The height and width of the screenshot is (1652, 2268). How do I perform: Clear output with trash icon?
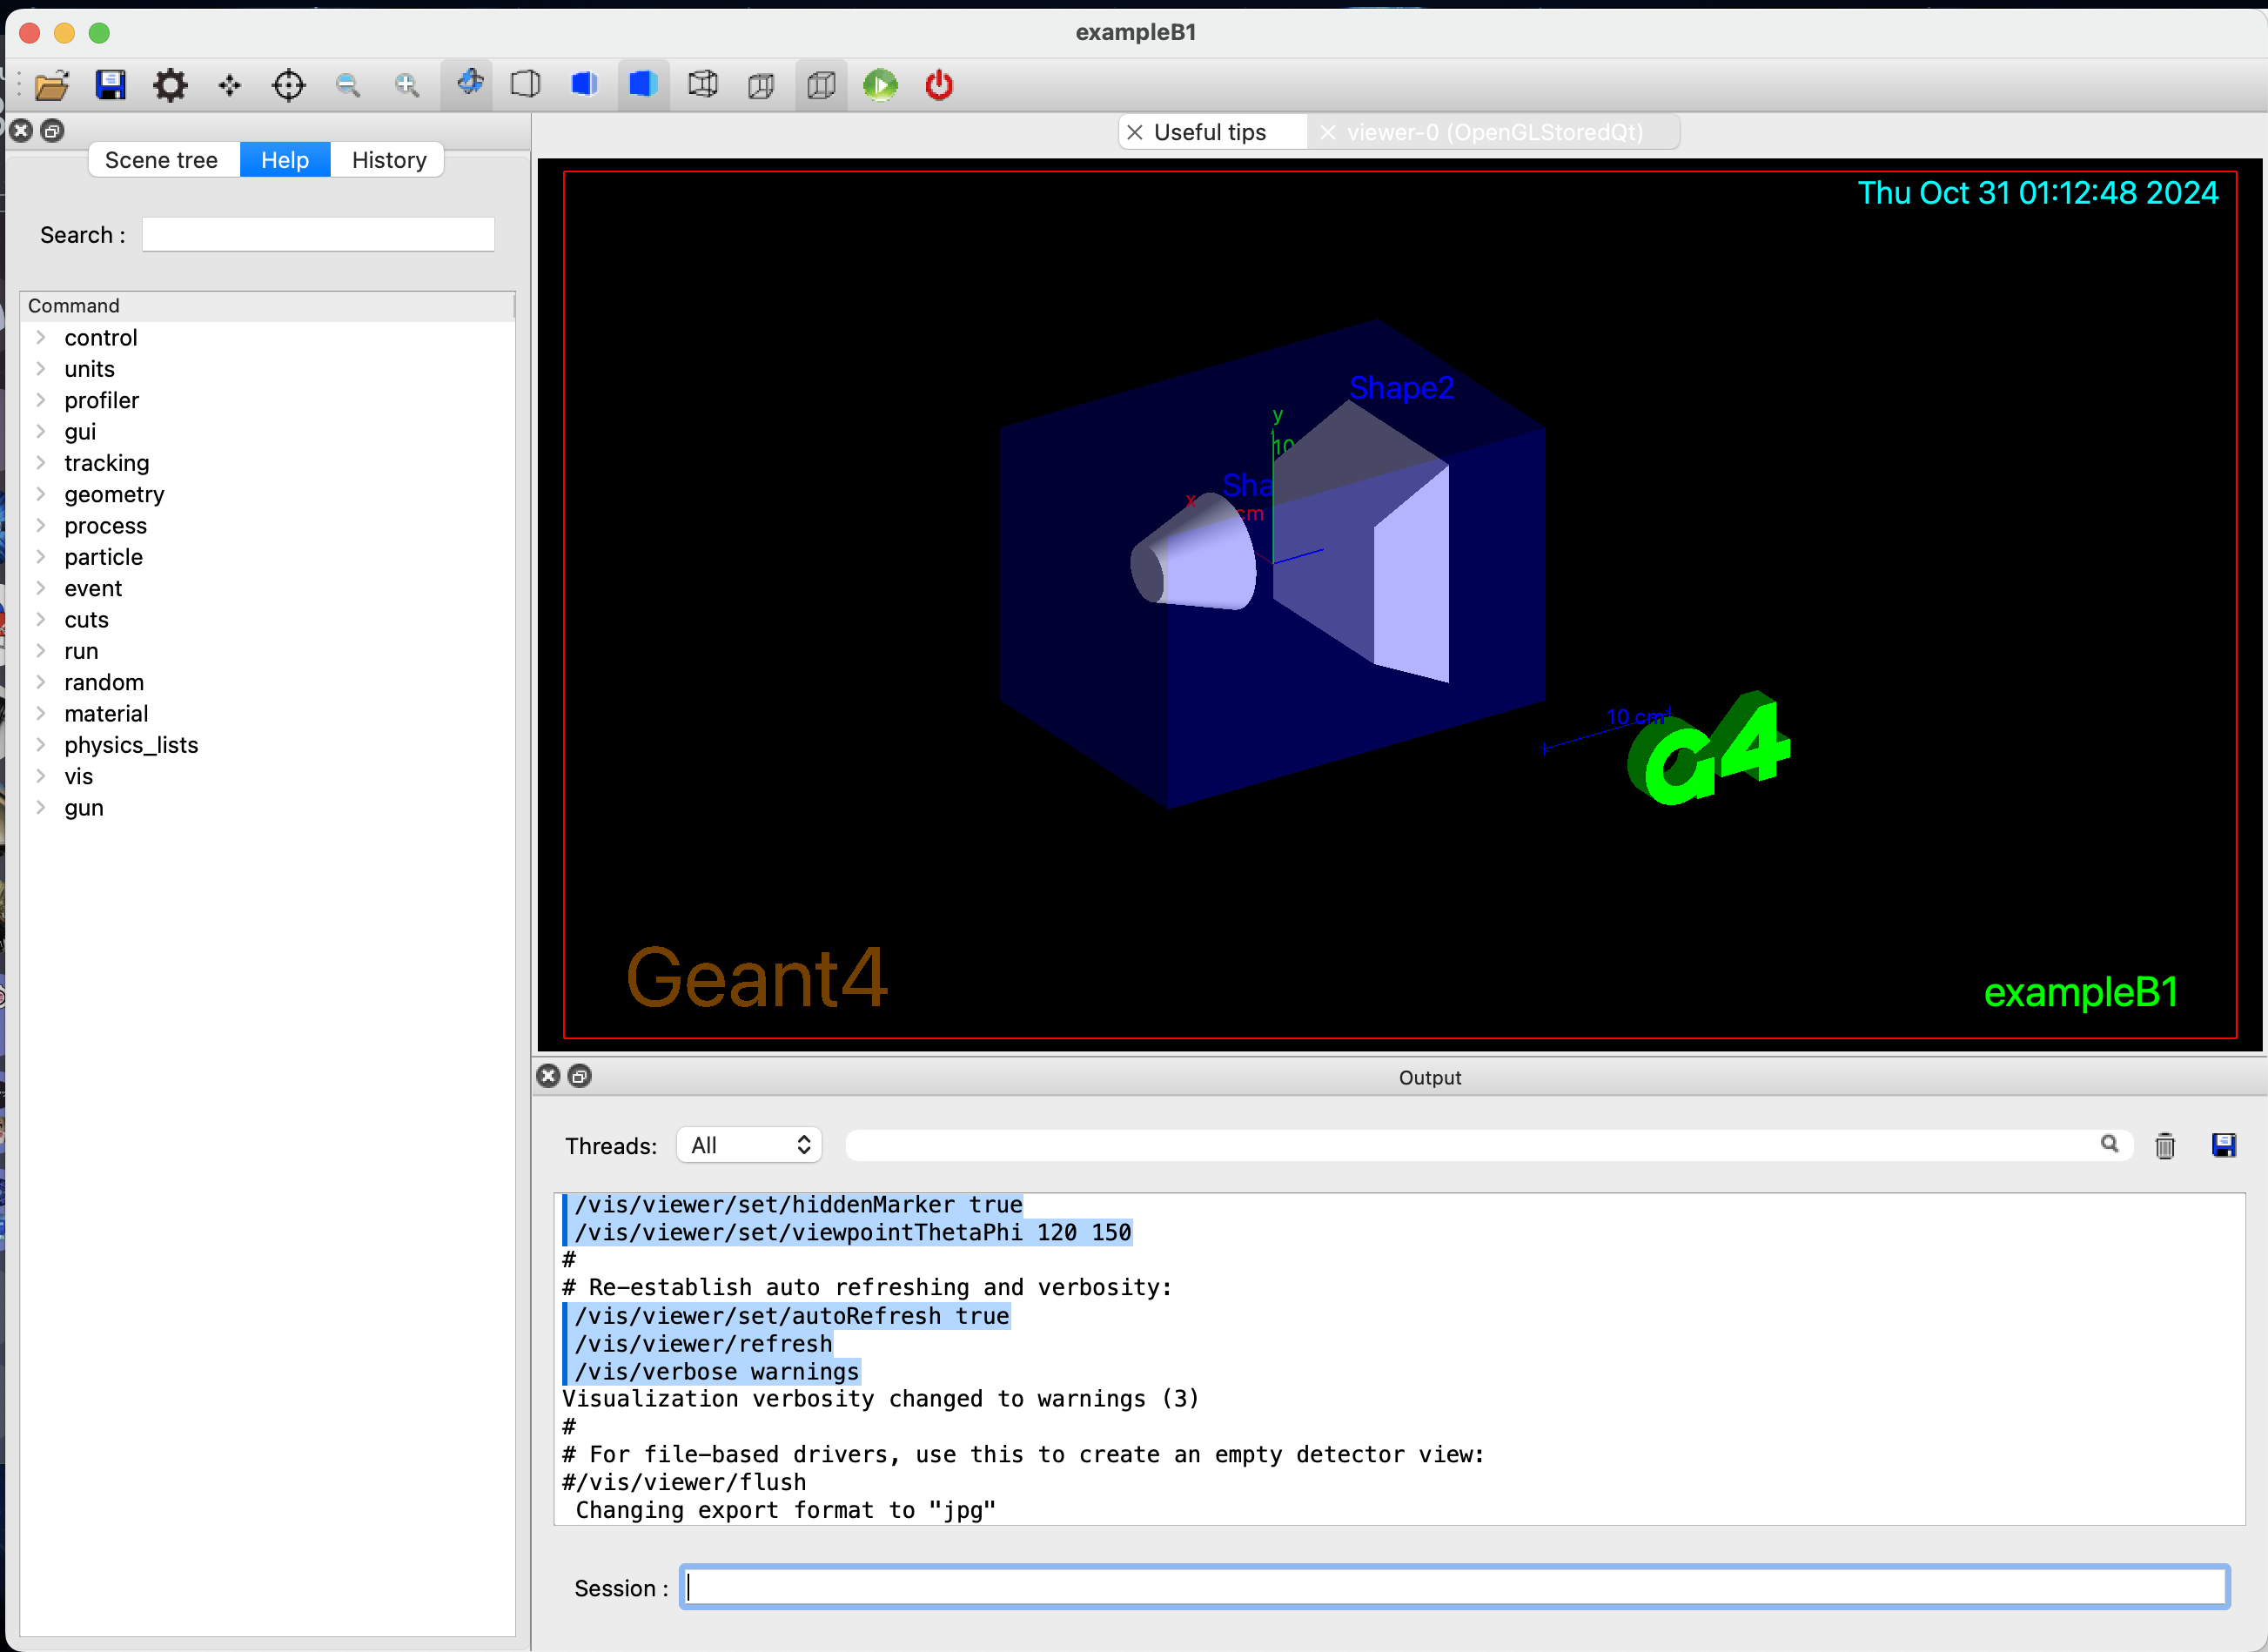[2165, 1145]
